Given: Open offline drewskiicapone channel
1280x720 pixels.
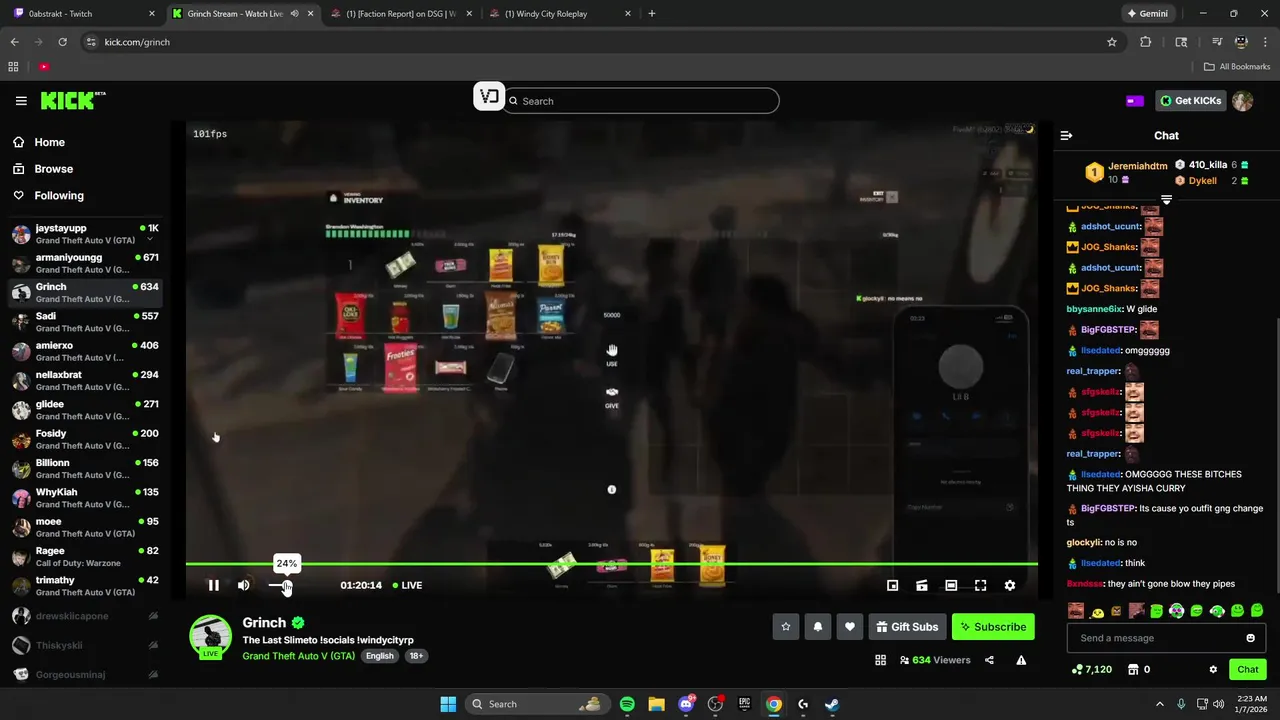Looking at the screenshot, I should tap(85, 616).
